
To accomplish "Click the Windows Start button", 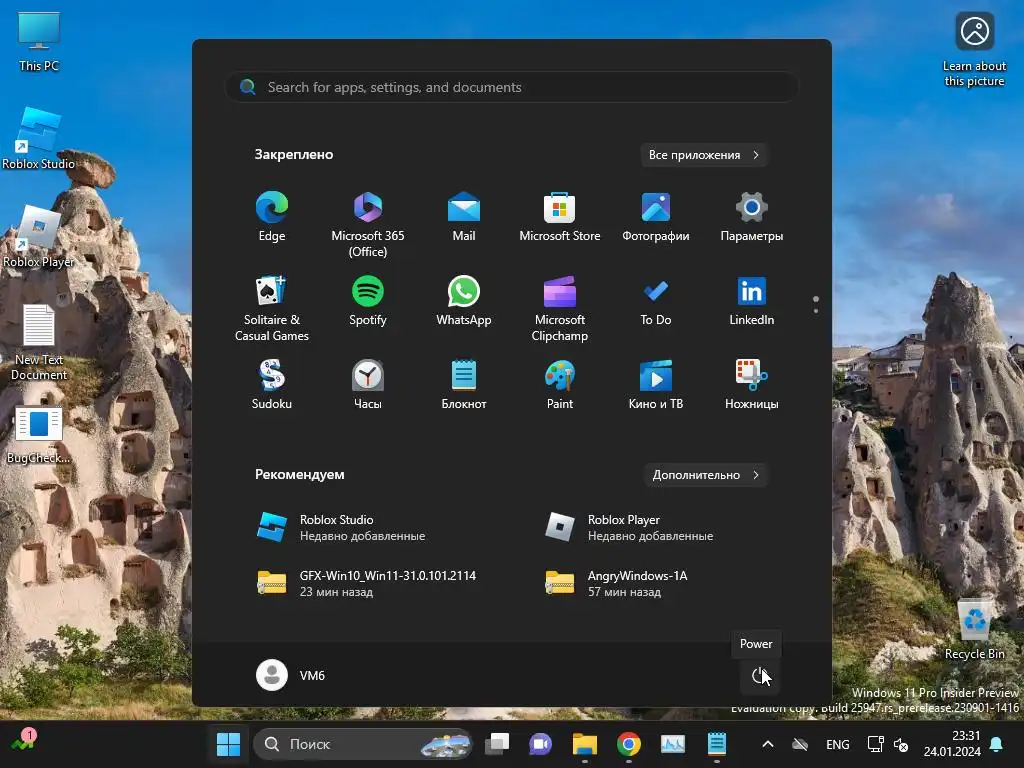I will click(x=228, y=744).
